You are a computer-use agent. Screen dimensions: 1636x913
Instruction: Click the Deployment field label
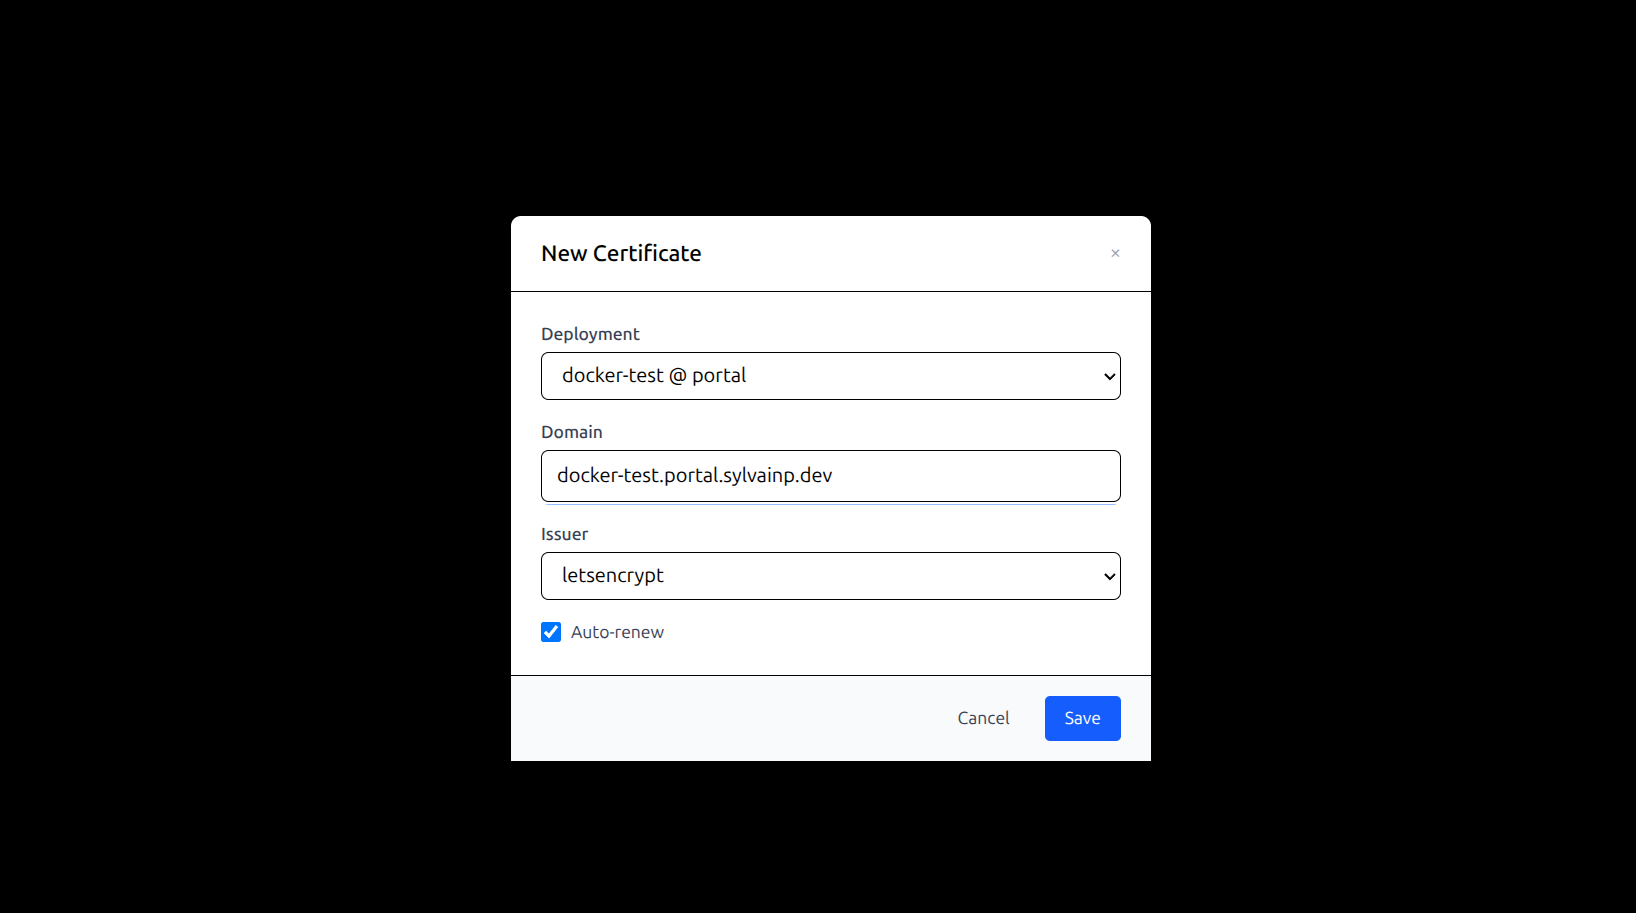[x=590, y=334]
